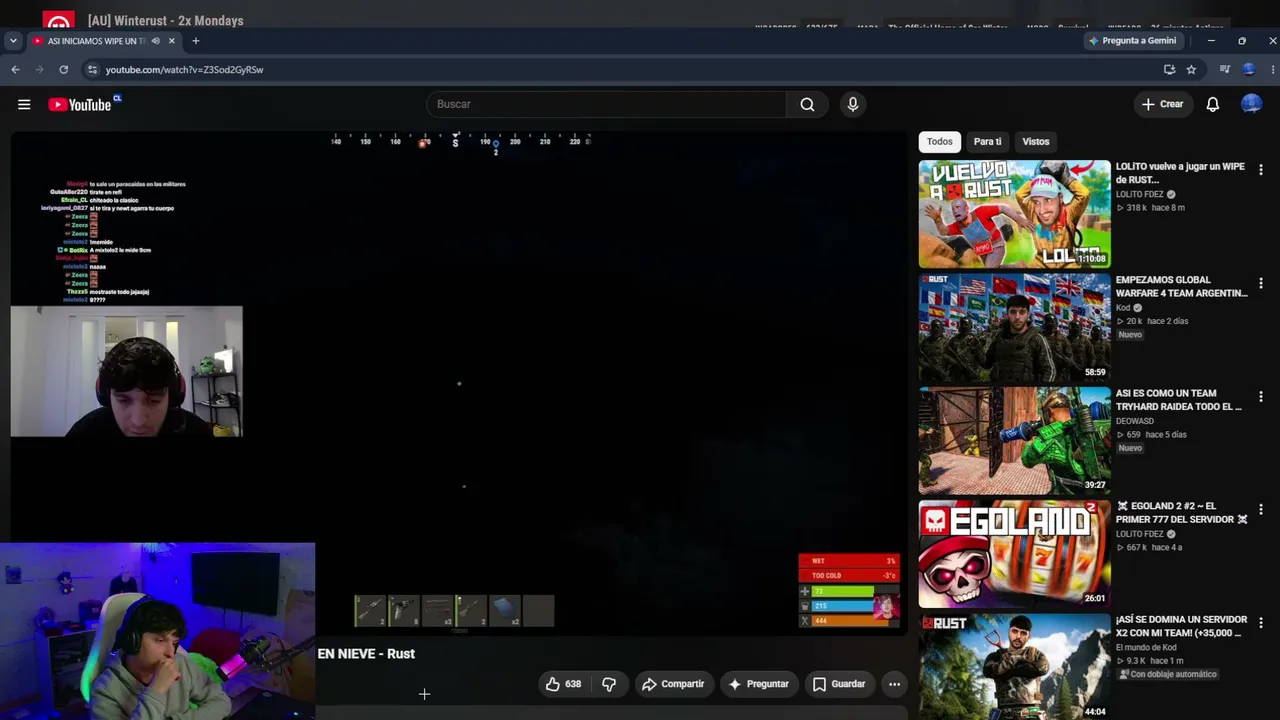The image size is (1280, 720).
Task: Click the install app icon in address bar
Action: [1169, 69]
